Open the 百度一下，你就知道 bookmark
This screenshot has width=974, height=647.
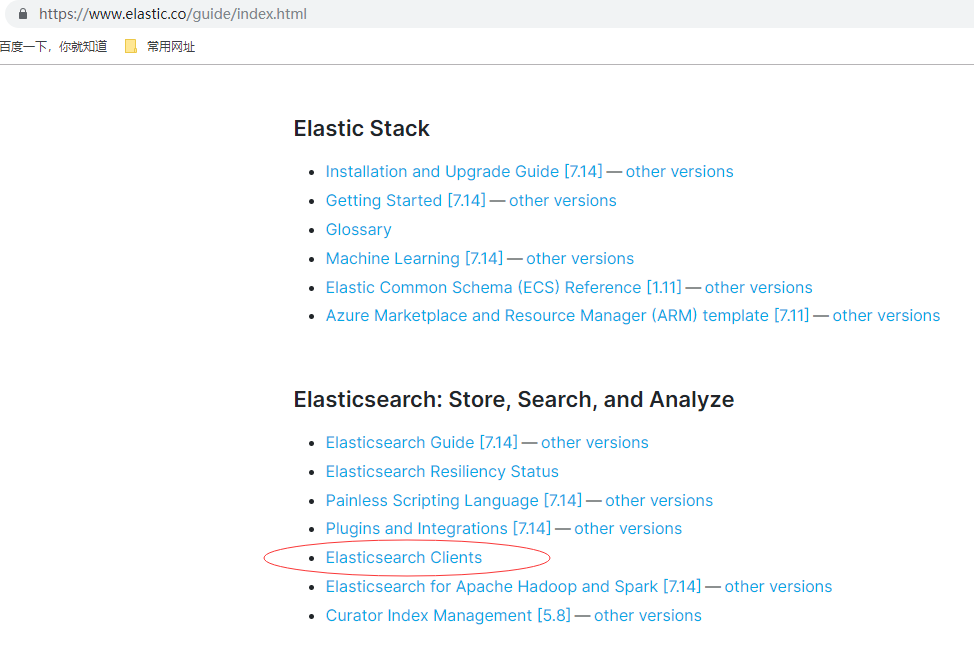point(53,47)
